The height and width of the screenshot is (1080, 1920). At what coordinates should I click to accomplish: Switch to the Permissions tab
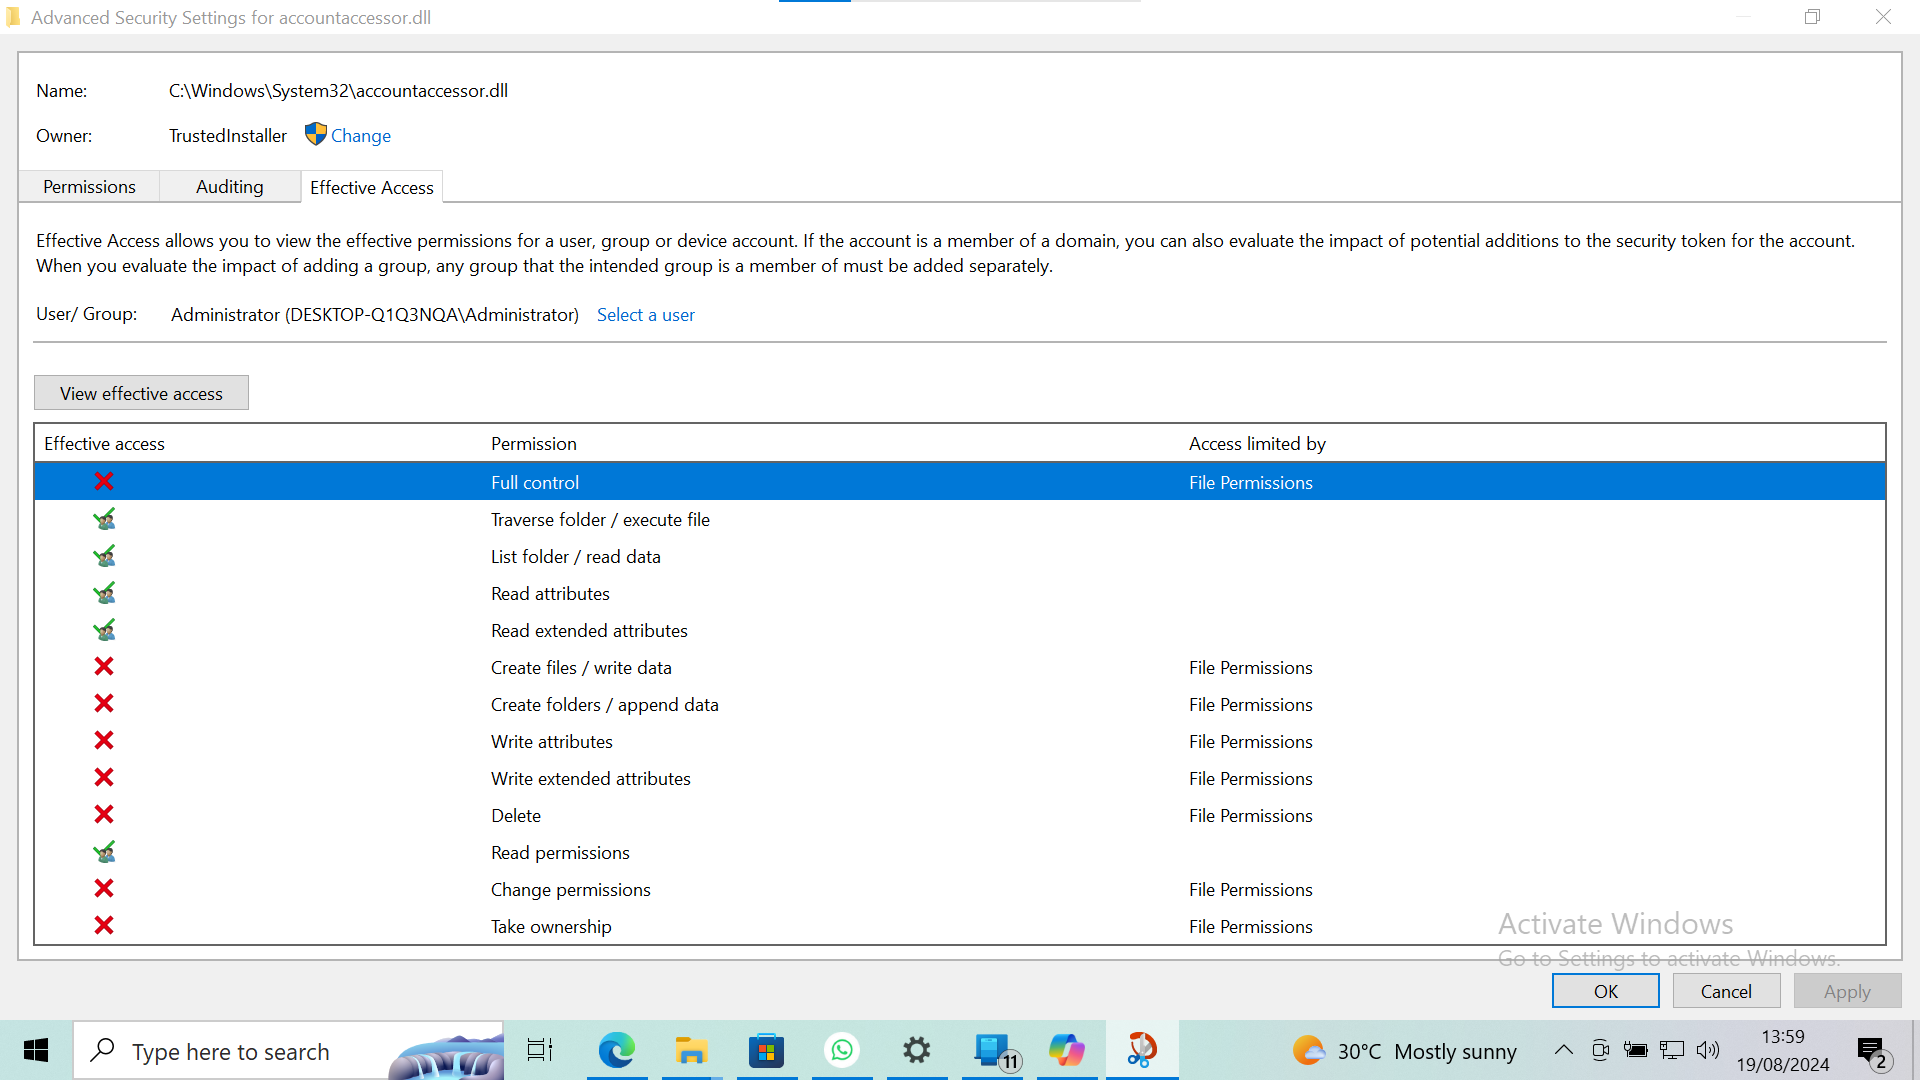(x=88, y=187)
